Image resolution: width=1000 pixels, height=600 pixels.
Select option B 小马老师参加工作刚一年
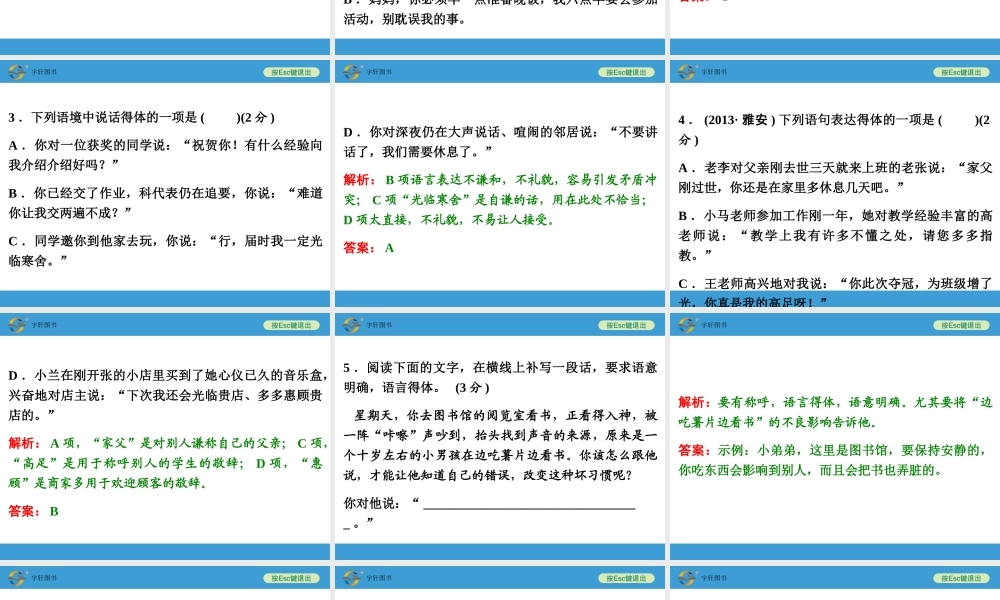(835, 235)
